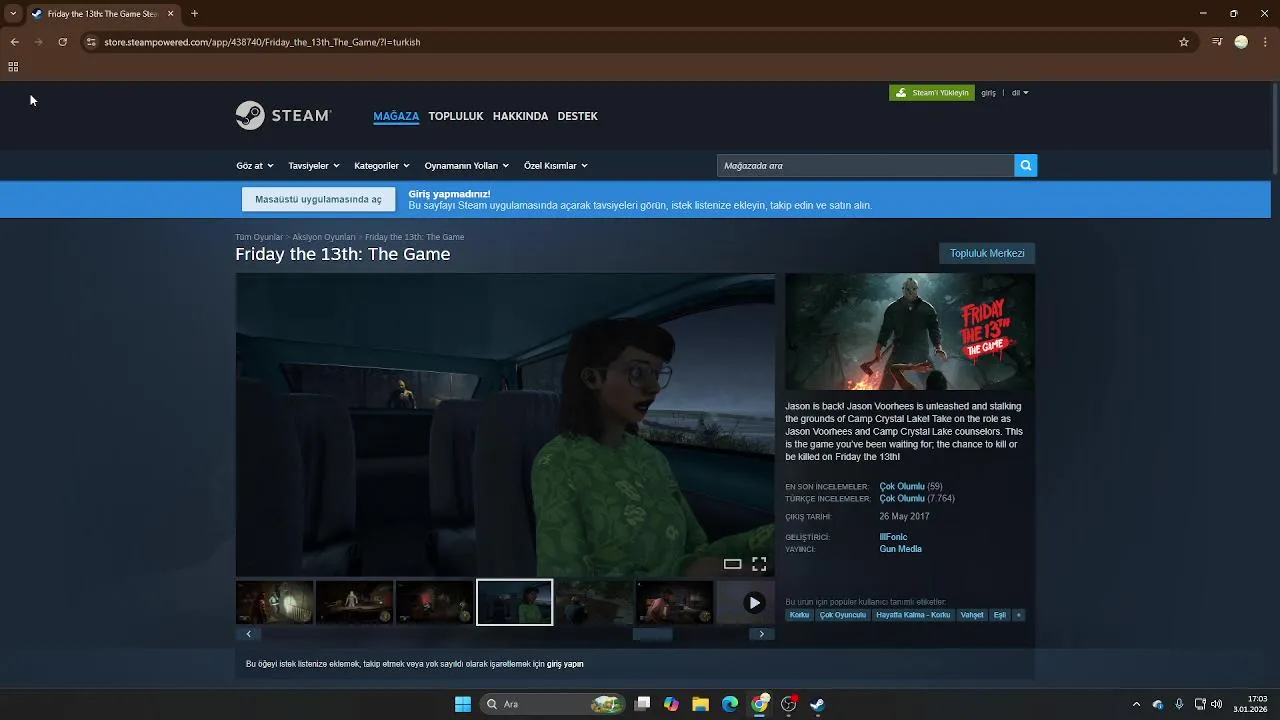This screenshot has height=720, width=1280.
Task: Open the Chrome three-dot menu
Action: point(1265,42)
